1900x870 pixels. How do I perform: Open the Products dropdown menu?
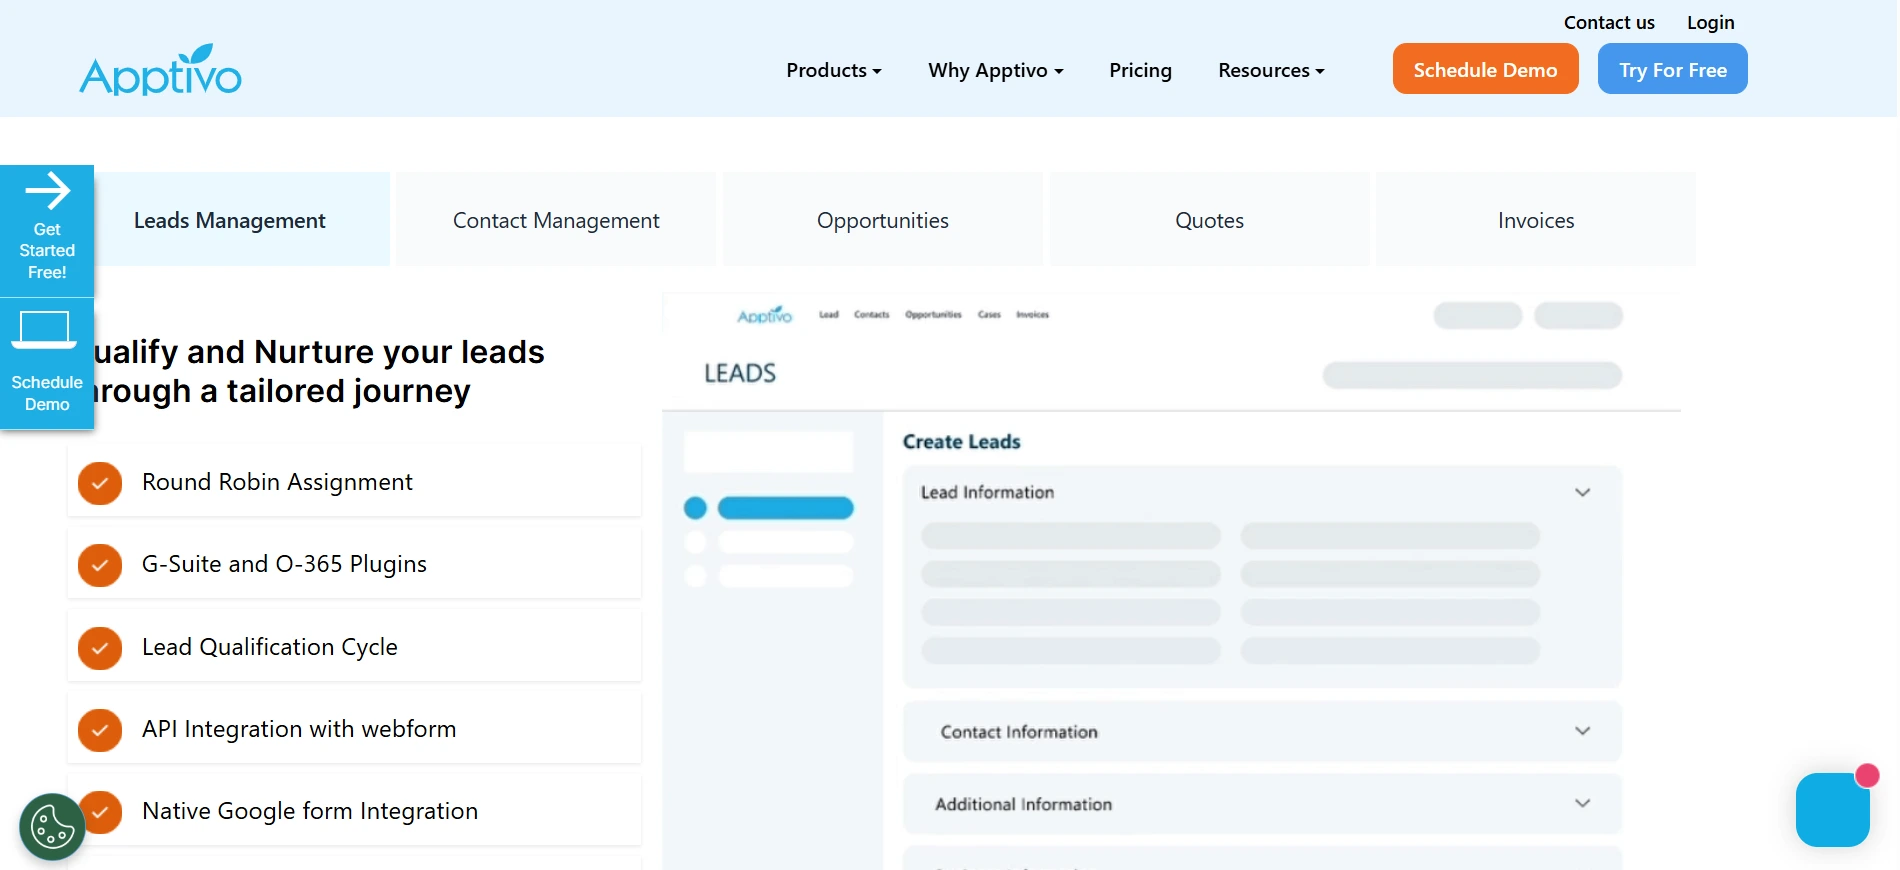point(833,70)
